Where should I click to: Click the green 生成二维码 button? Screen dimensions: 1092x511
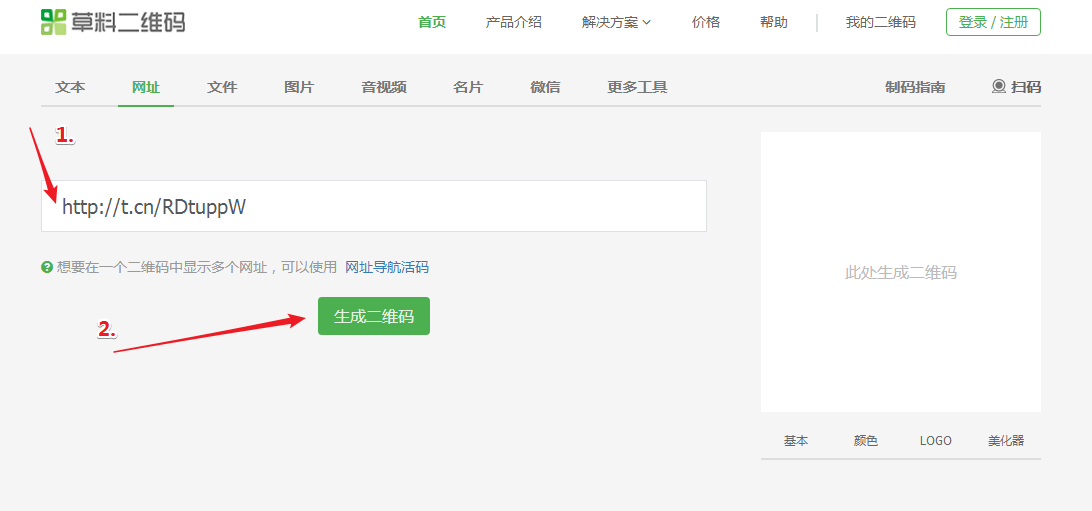point(374,316)
